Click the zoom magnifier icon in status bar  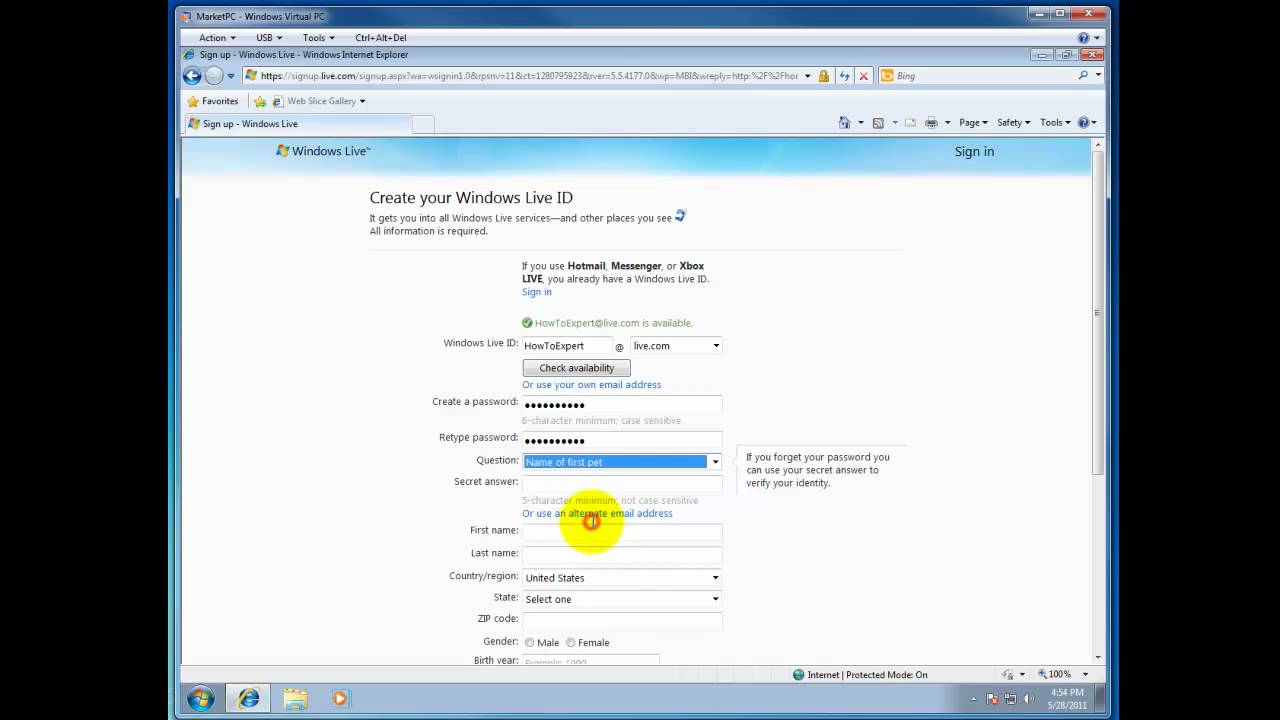1042,675
